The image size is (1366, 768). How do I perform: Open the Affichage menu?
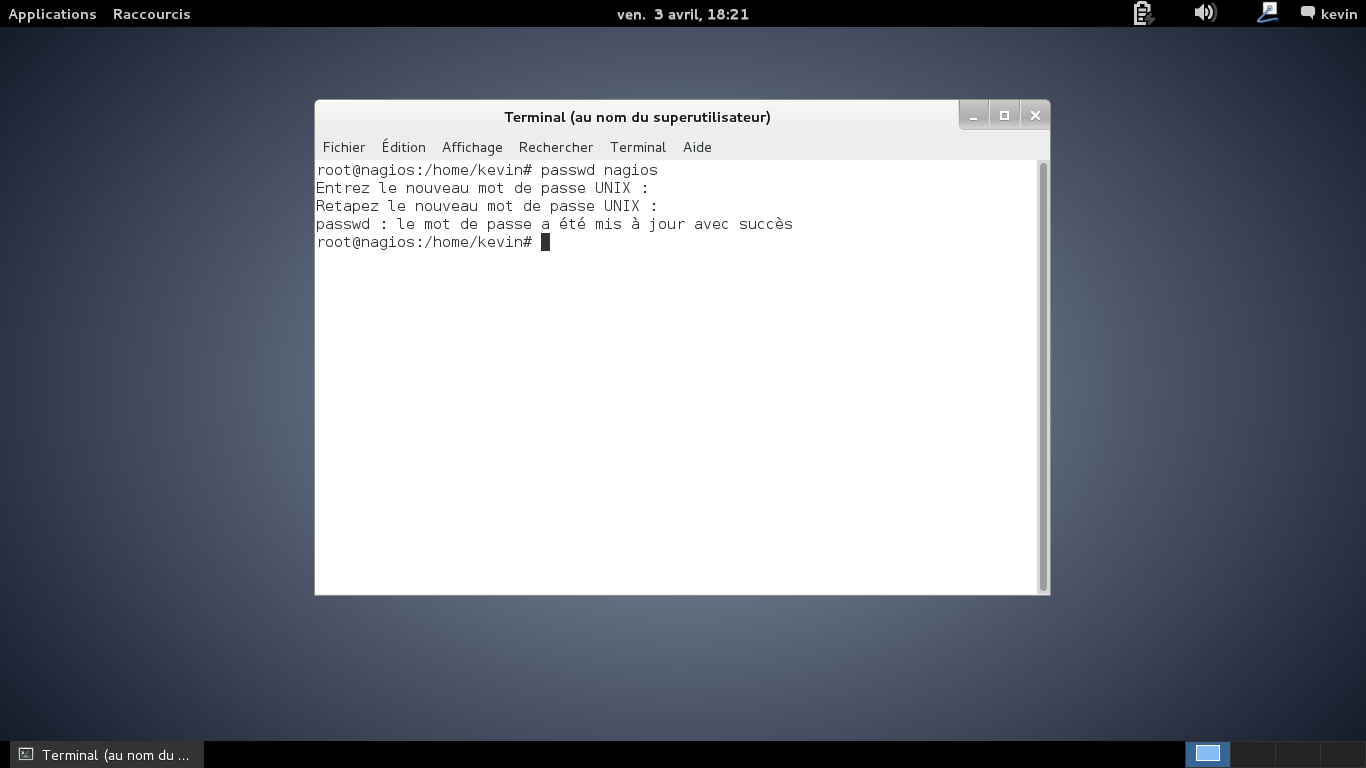[472, 147]
